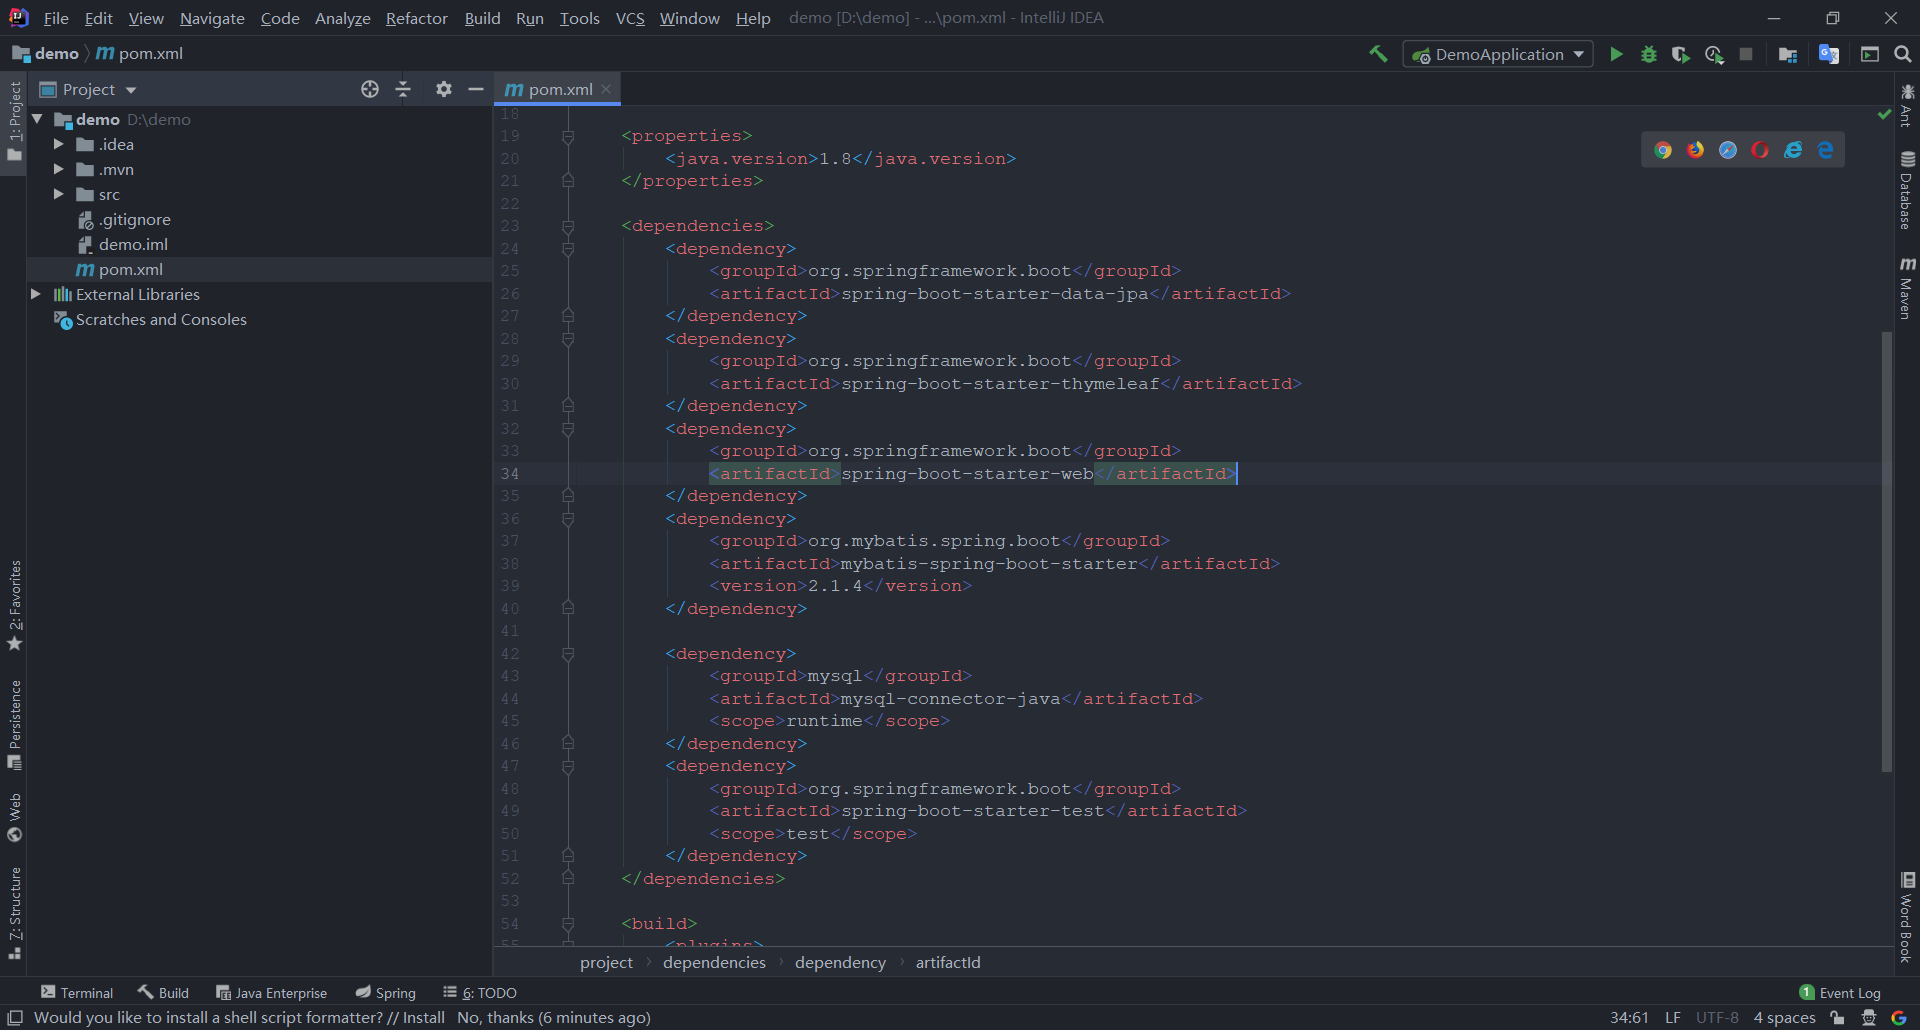This screenshot has height=1030, width=1920.
Task: Open pom.xml preview in Opera
Action: point(1760,150)
